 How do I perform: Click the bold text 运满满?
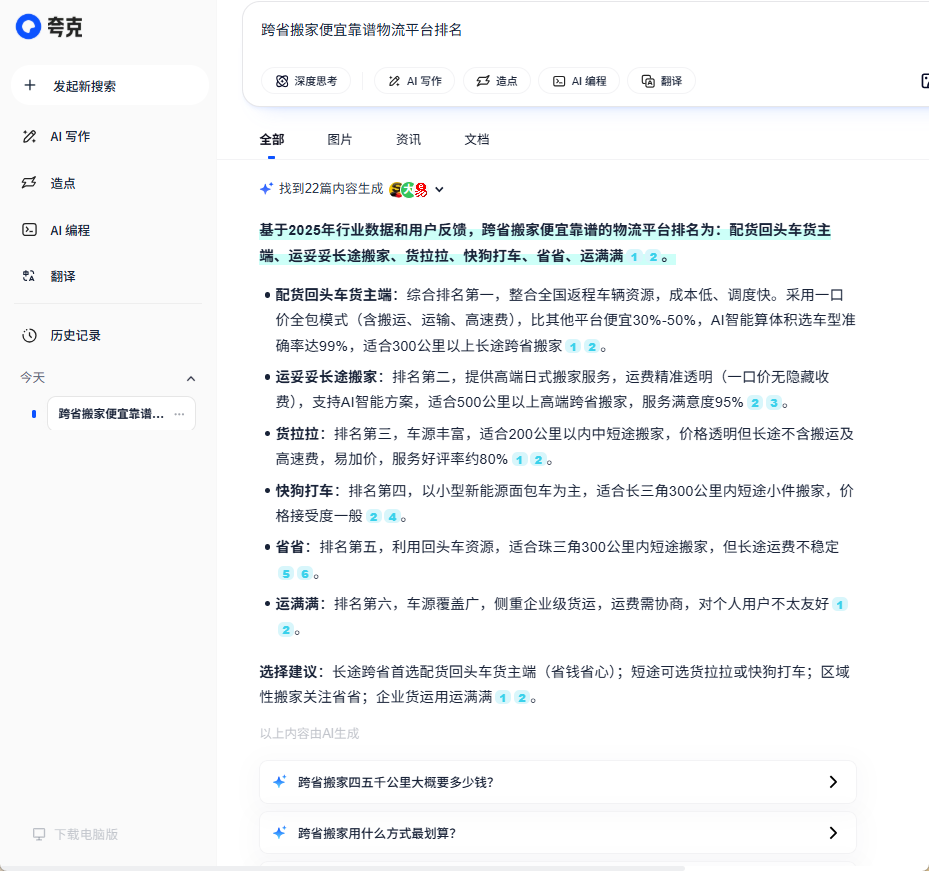tap(297, 604)
